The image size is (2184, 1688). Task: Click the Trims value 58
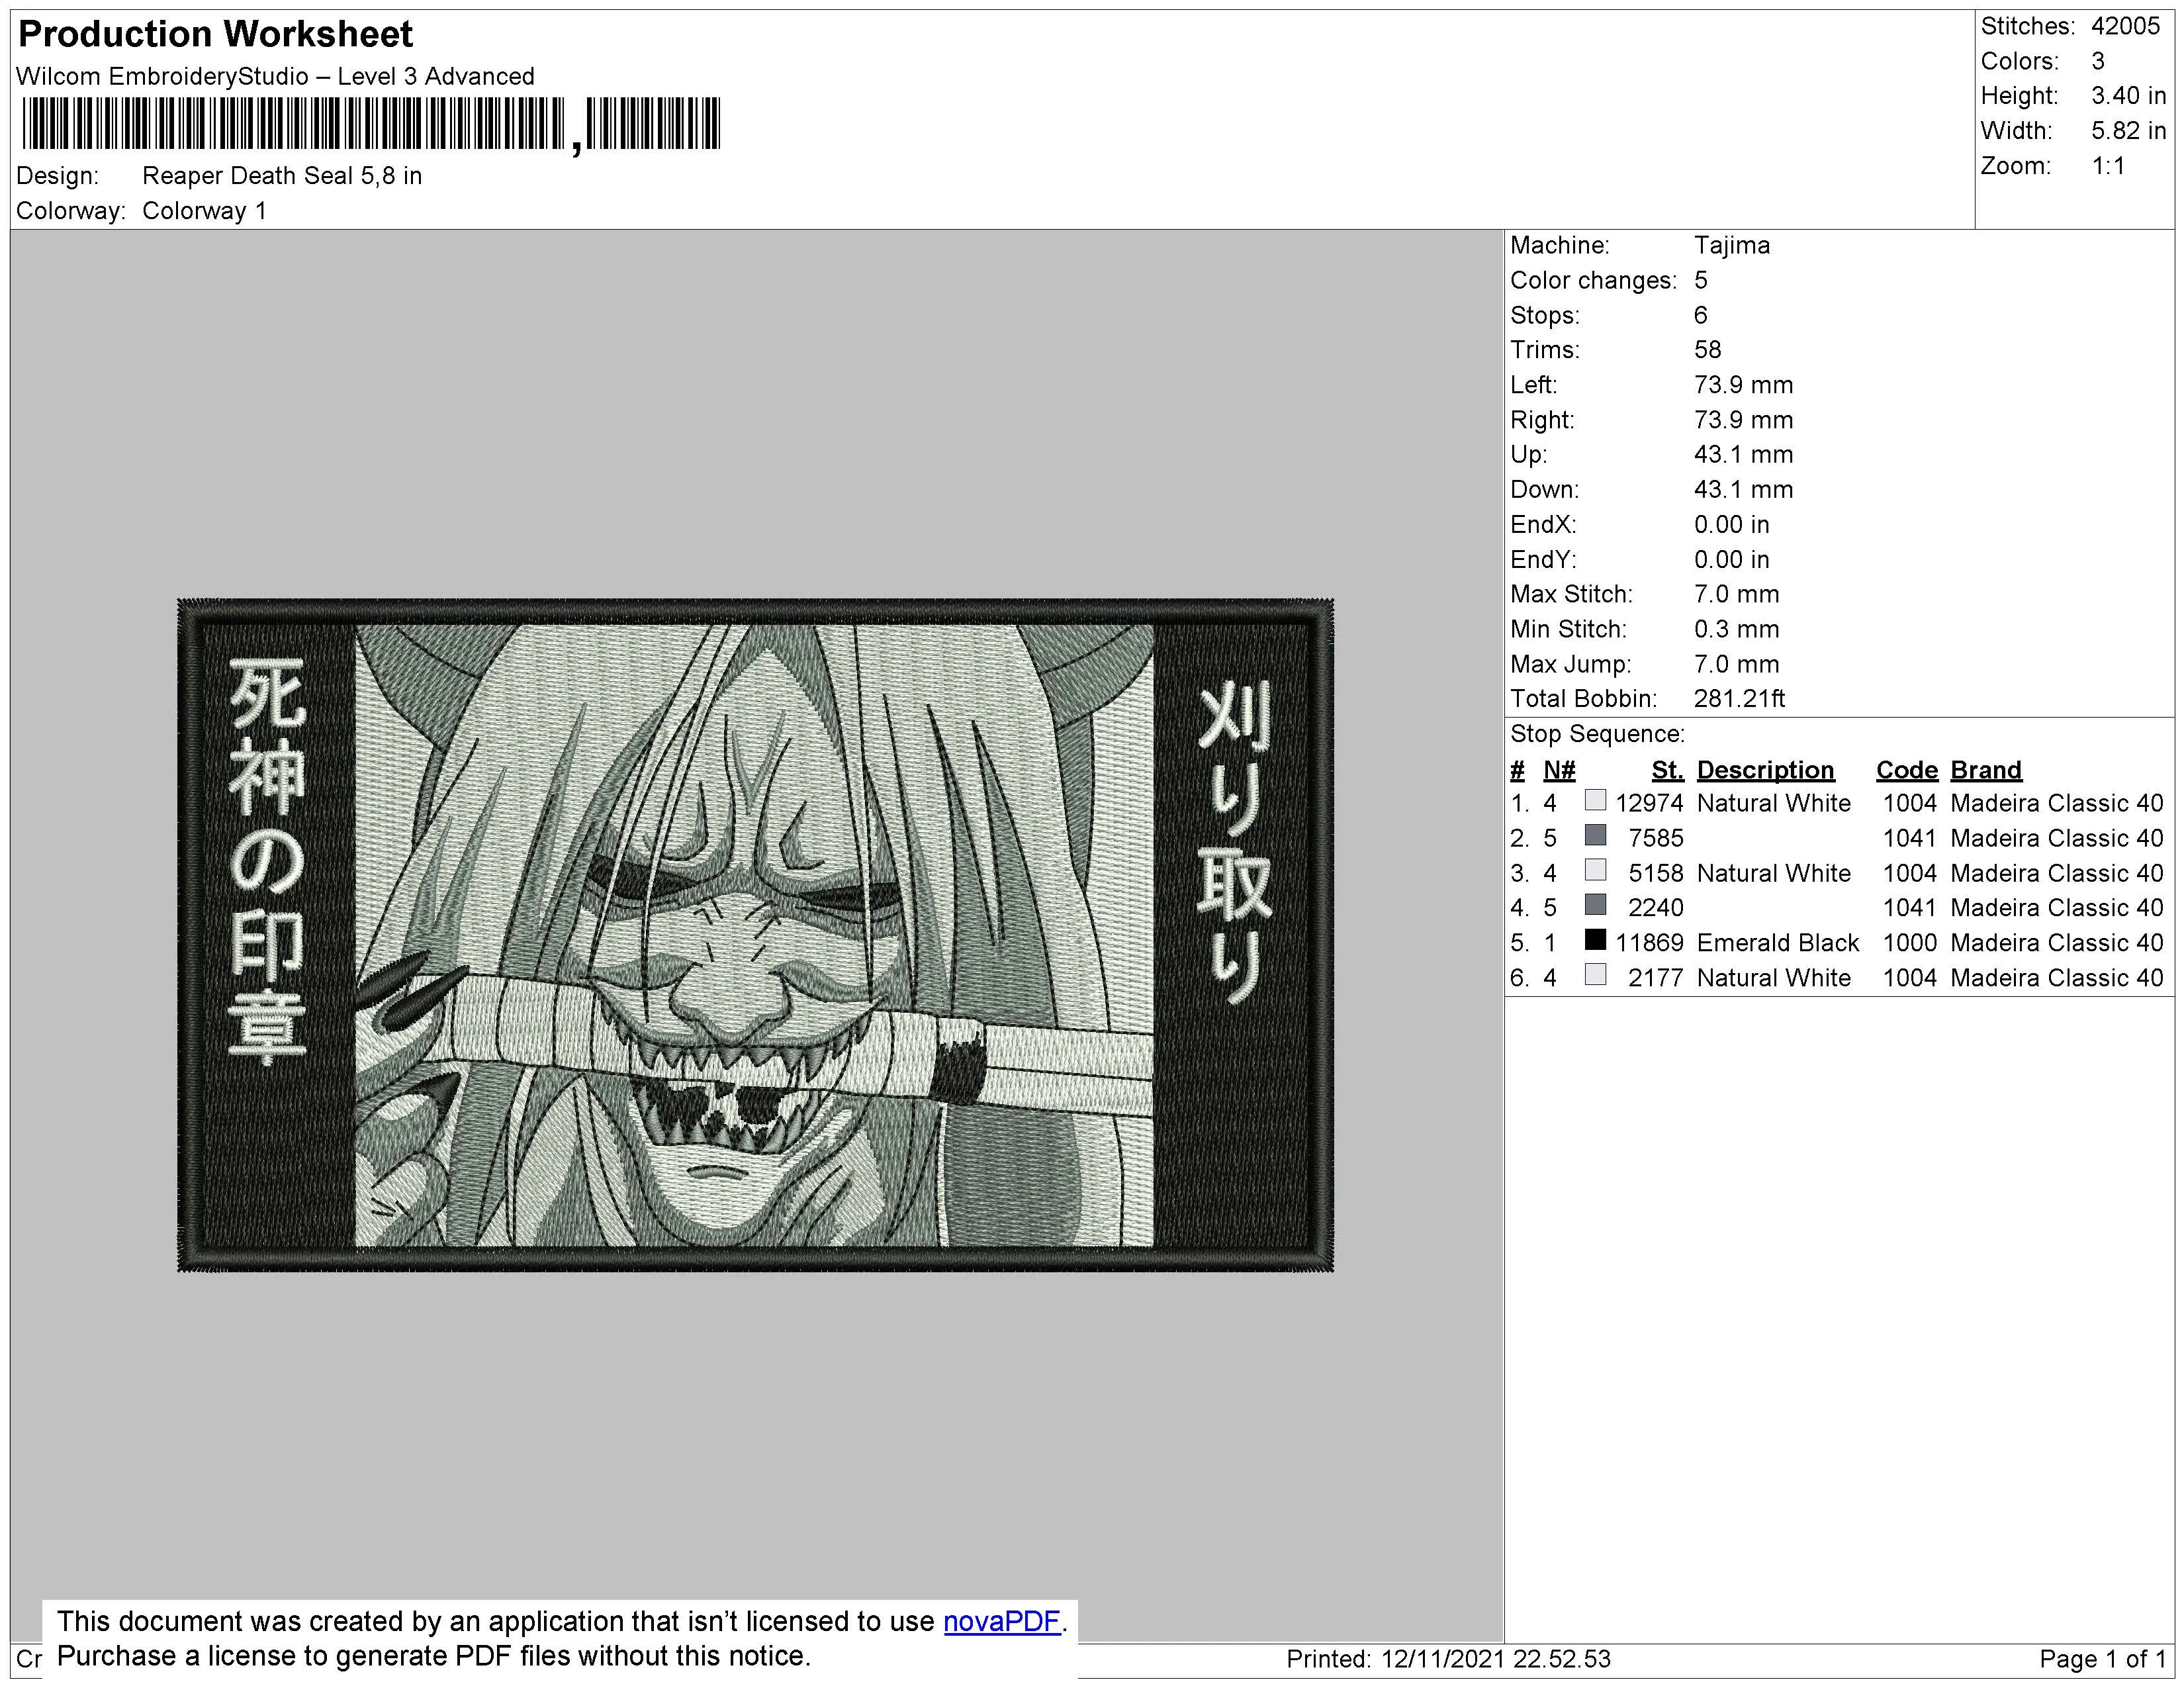[x=1707, y=350]
